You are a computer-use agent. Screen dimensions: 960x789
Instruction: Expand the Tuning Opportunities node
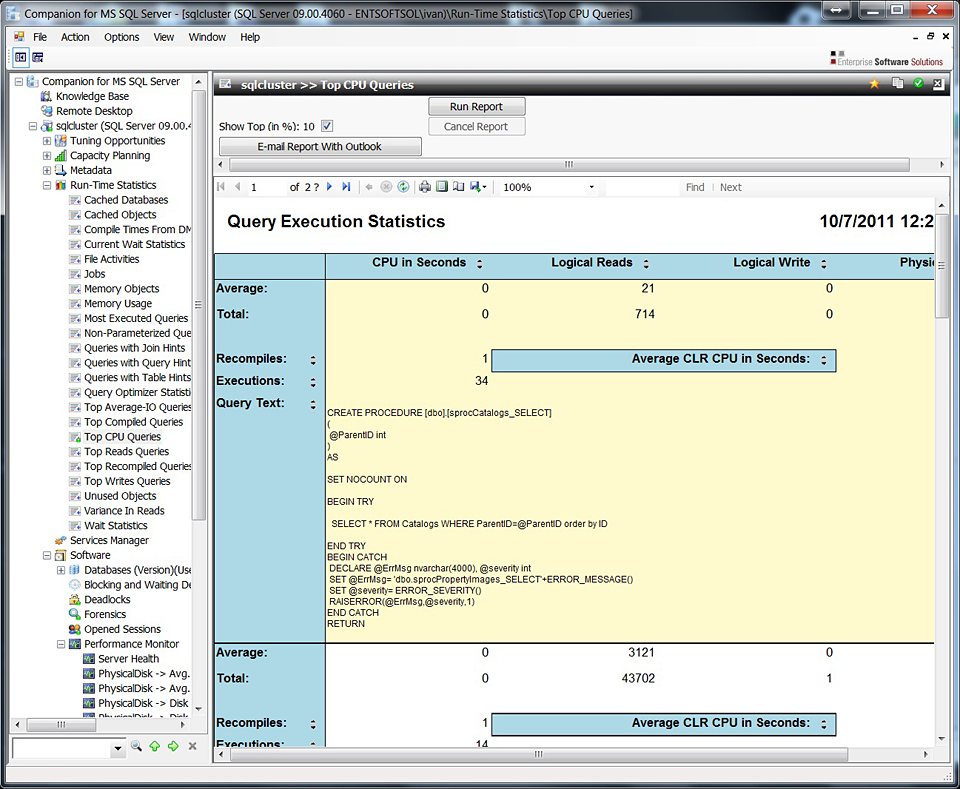47,141
